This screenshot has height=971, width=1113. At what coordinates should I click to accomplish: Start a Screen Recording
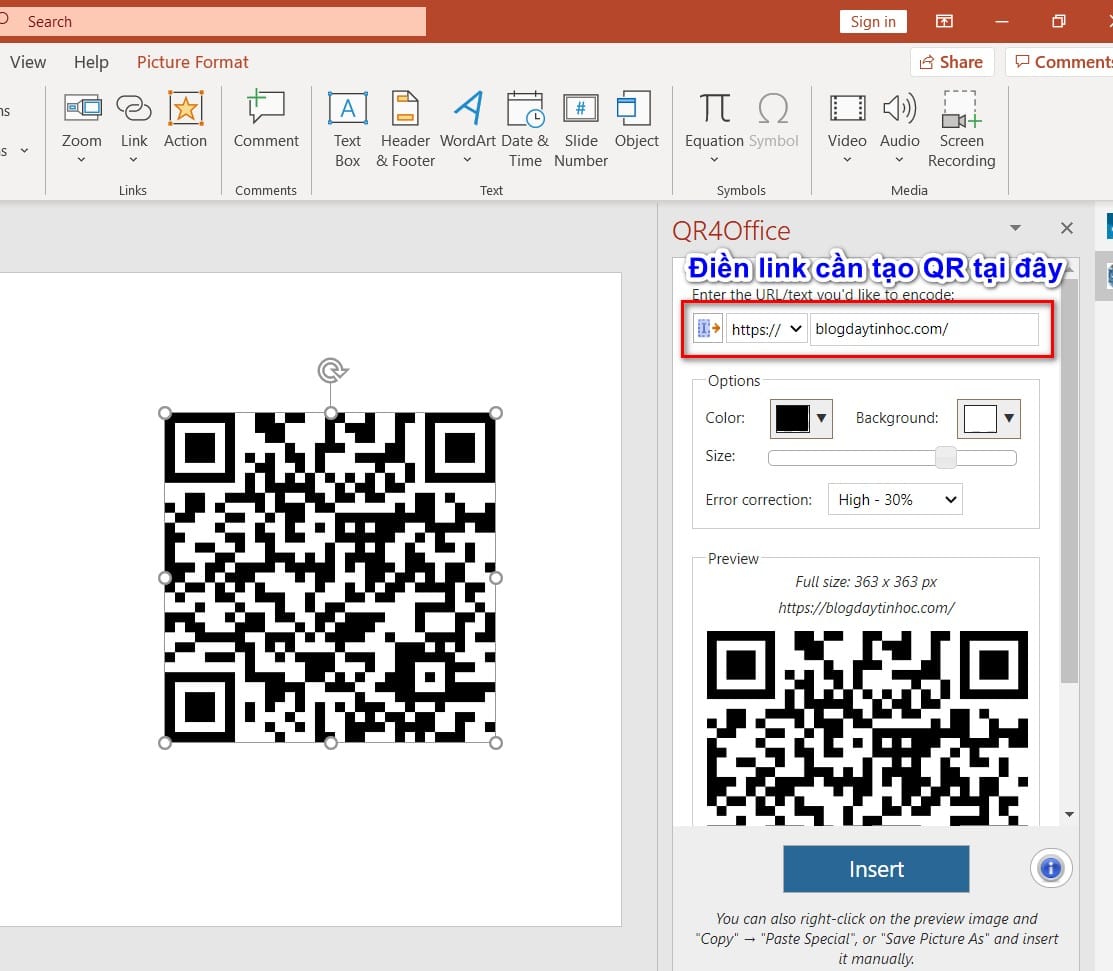(x=960, y=129)
